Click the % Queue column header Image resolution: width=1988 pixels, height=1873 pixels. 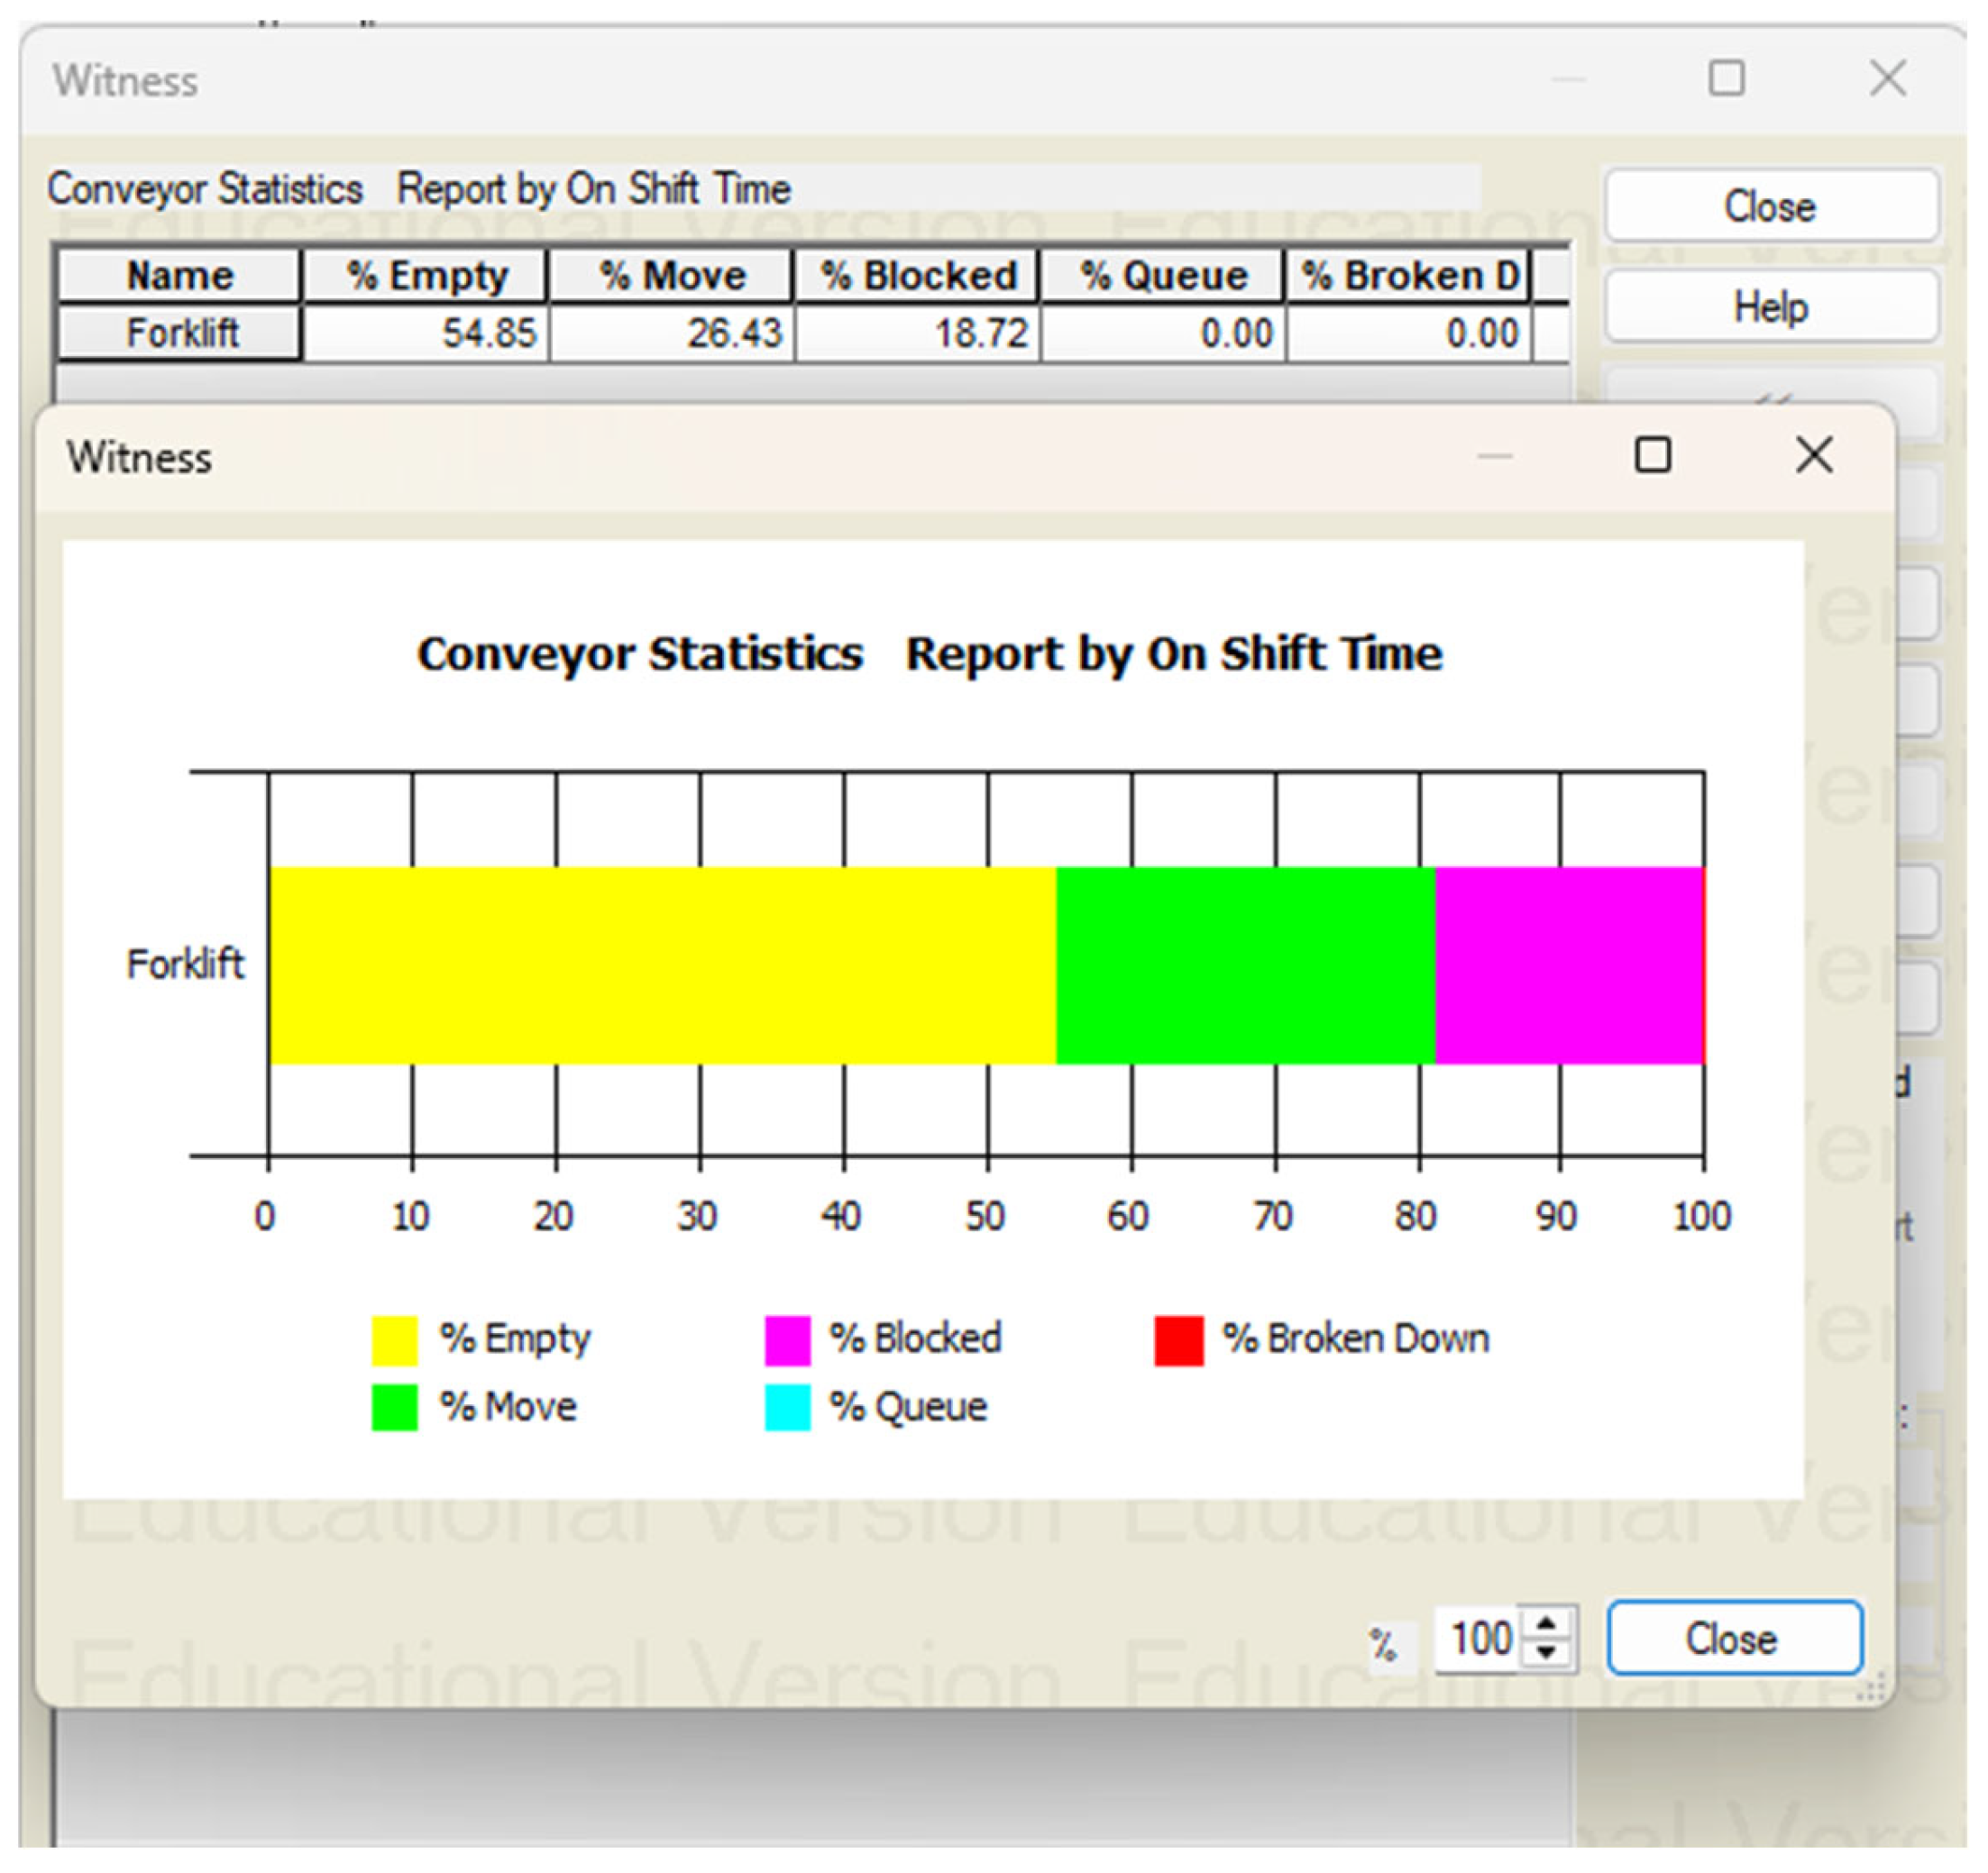pyautogui.click(x=1163, y=275)
